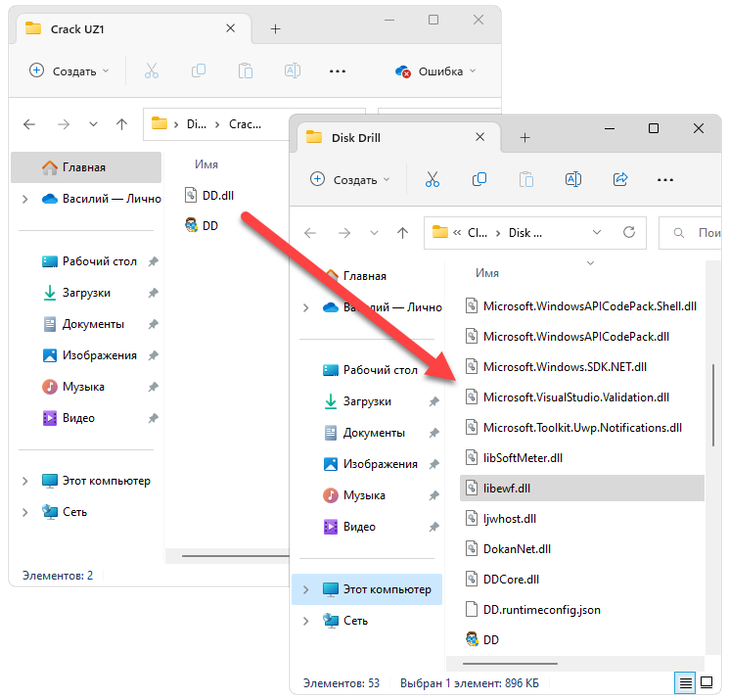Viewport: 729px width, 700px height.
Task: Close the Disk Drill tab
Action: coord(480,137)
